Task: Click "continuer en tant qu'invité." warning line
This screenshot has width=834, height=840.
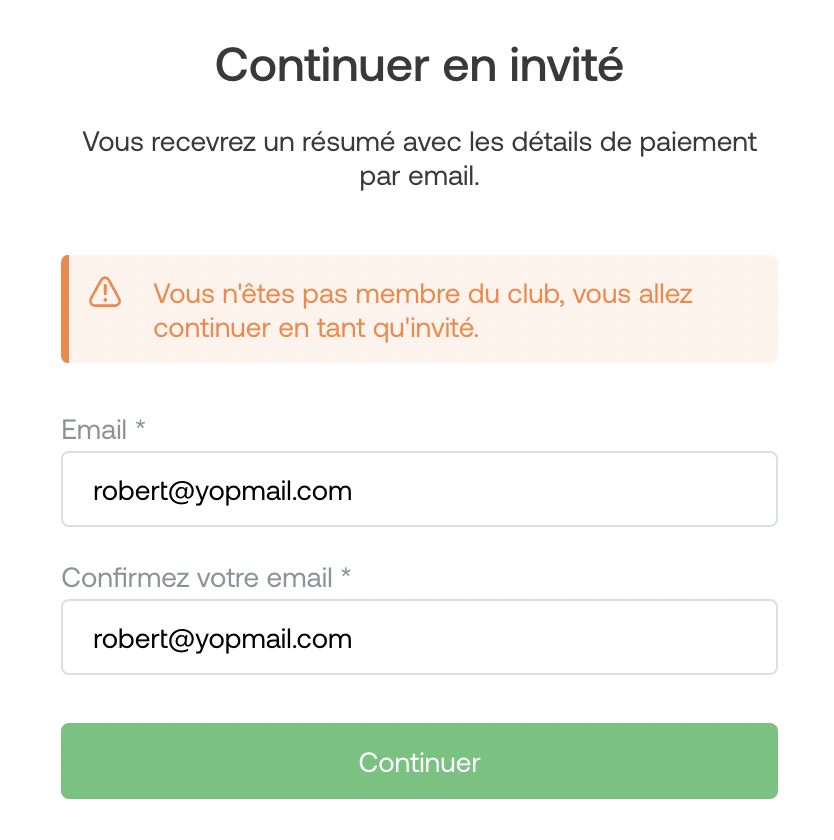Action: coord(316,327)
